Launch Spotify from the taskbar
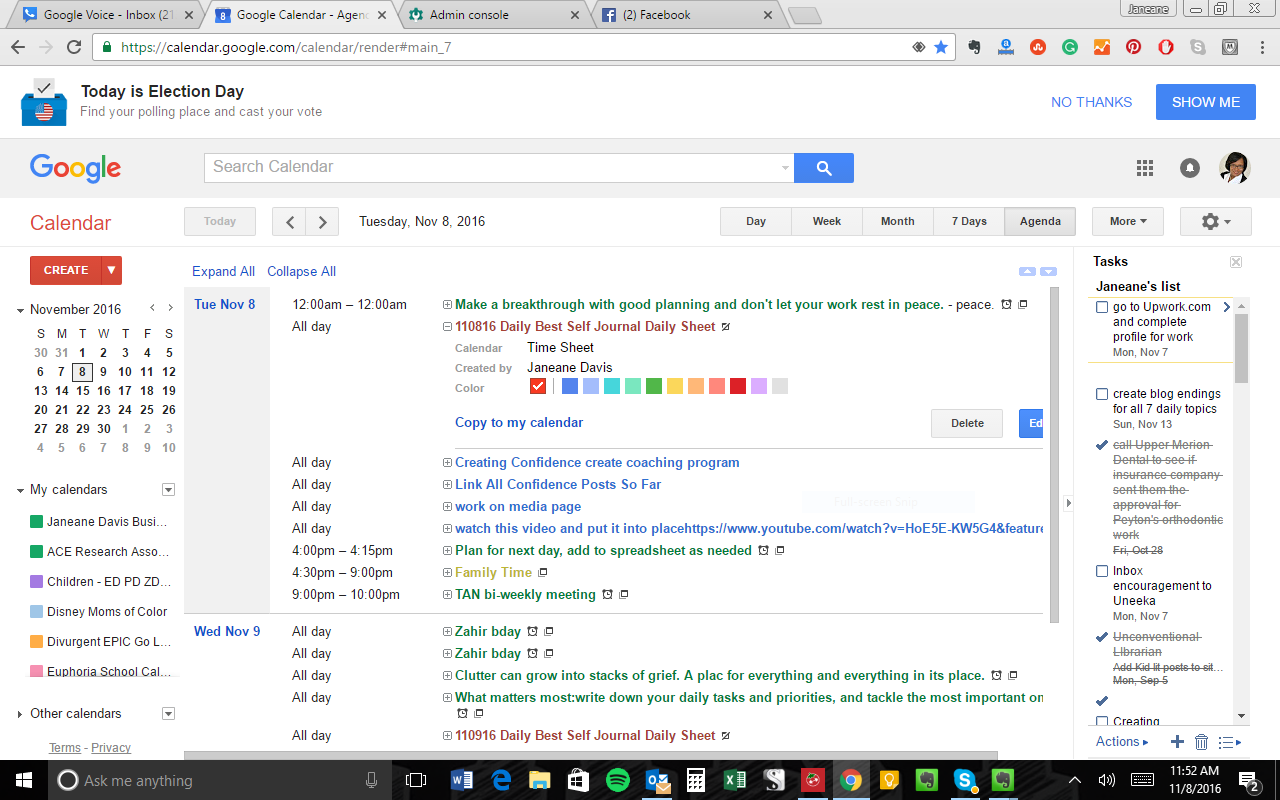Viewport: 1280px width, 800px height. pyautogui.click(x=618, y=780)
